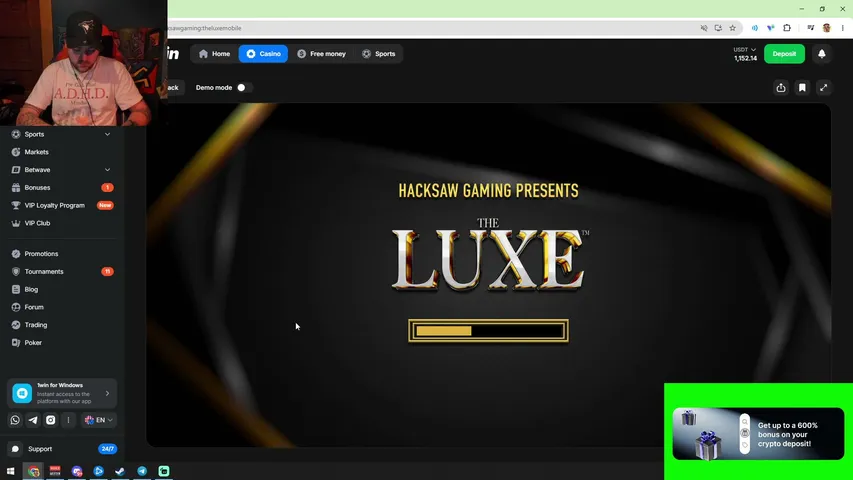The image size is (853, 480).
Task: Open VIP Club in sidebar
Action: coord(37,223)
